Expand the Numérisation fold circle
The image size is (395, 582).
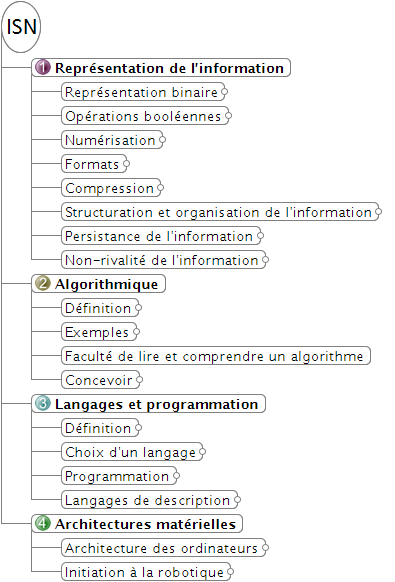162,140
